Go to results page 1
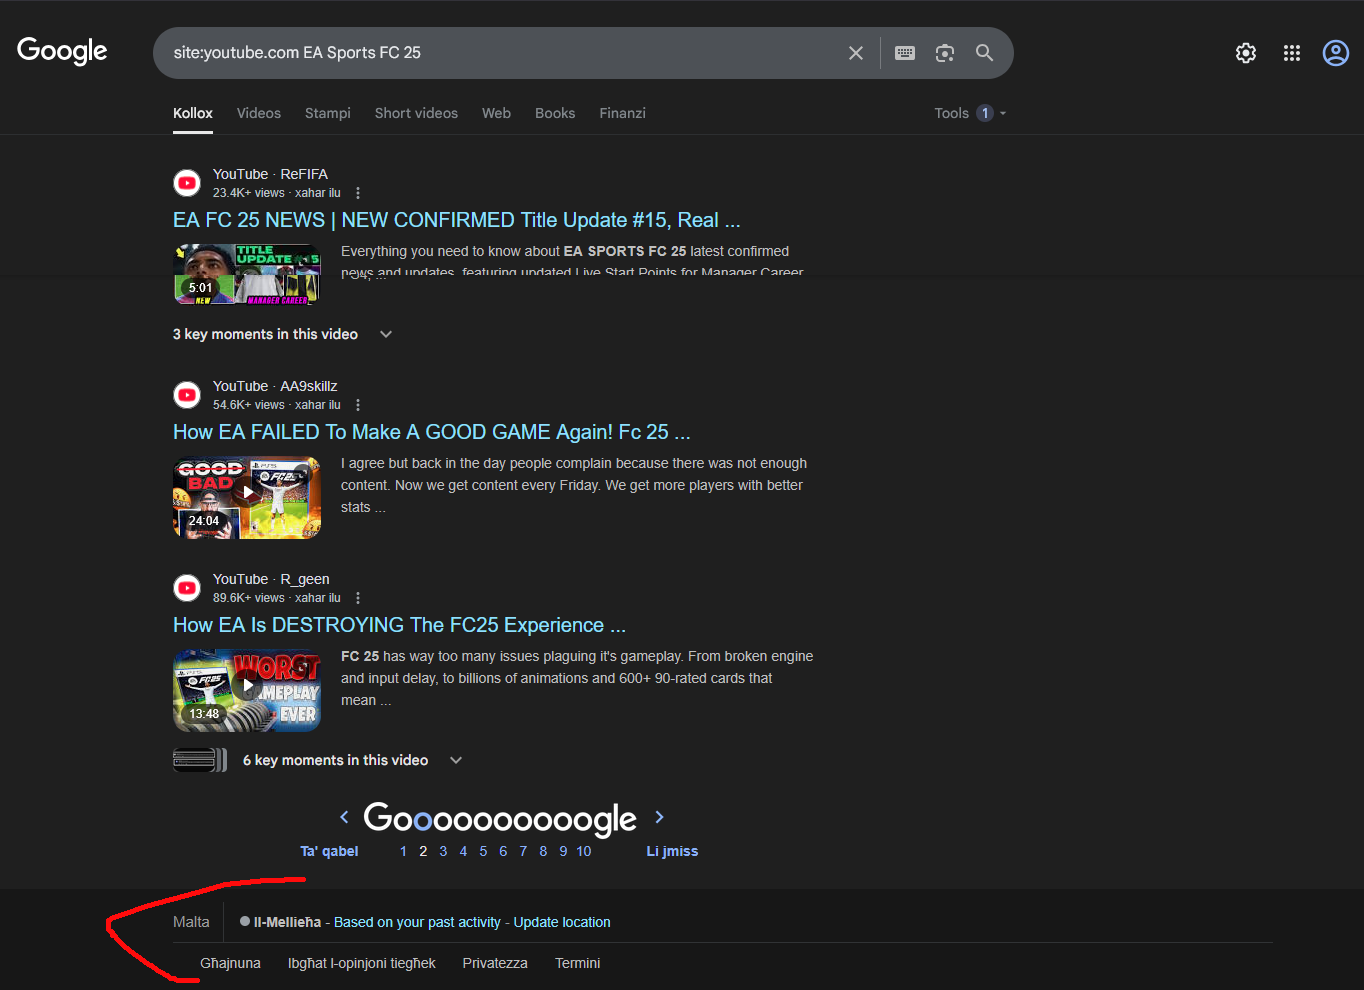1364x990 pixels. (403, 851)
